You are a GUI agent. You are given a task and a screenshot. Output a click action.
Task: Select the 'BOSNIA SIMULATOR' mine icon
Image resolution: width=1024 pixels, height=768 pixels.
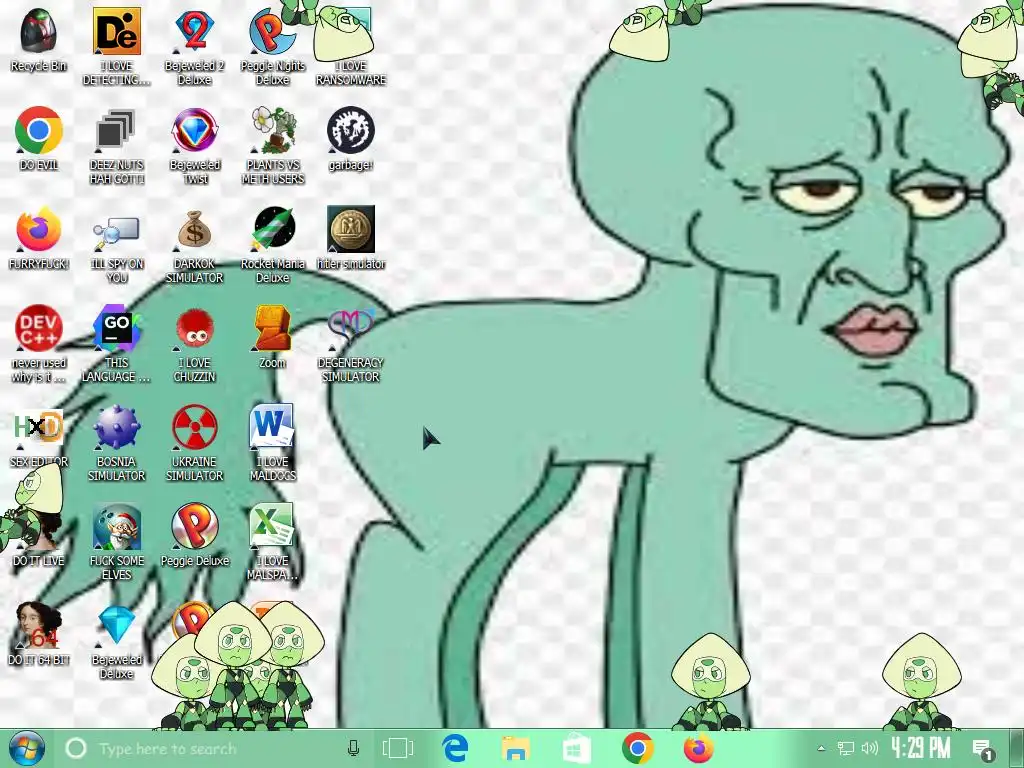tap(116, 428)
